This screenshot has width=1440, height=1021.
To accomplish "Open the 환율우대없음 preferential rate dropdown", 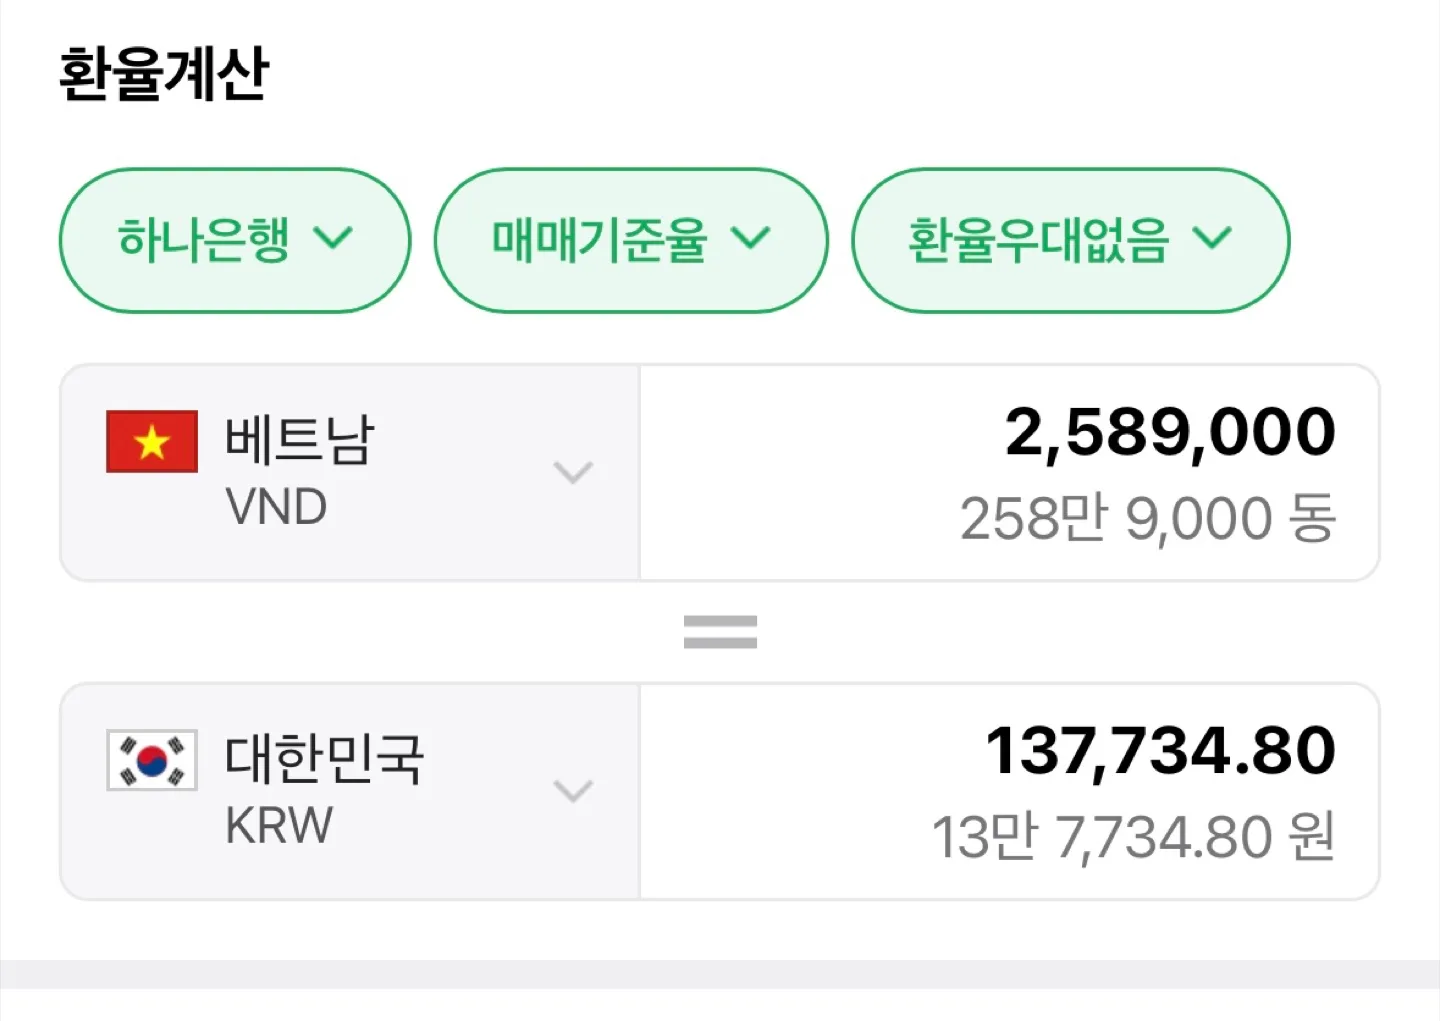I will tap(1070, 240).
